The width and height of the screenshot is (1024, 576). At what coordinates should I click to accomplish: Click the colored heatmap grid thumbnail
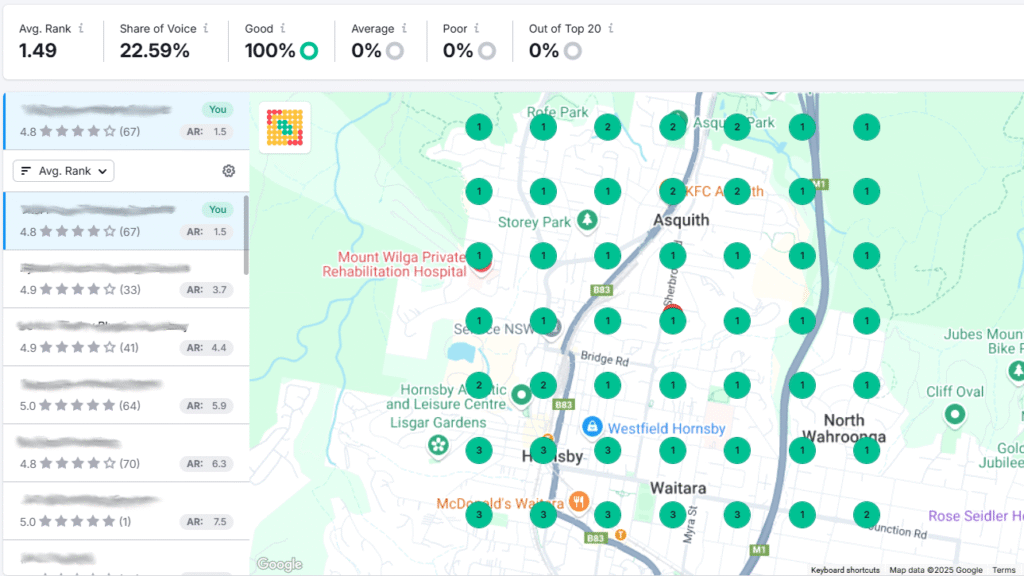tap(285, 128)
